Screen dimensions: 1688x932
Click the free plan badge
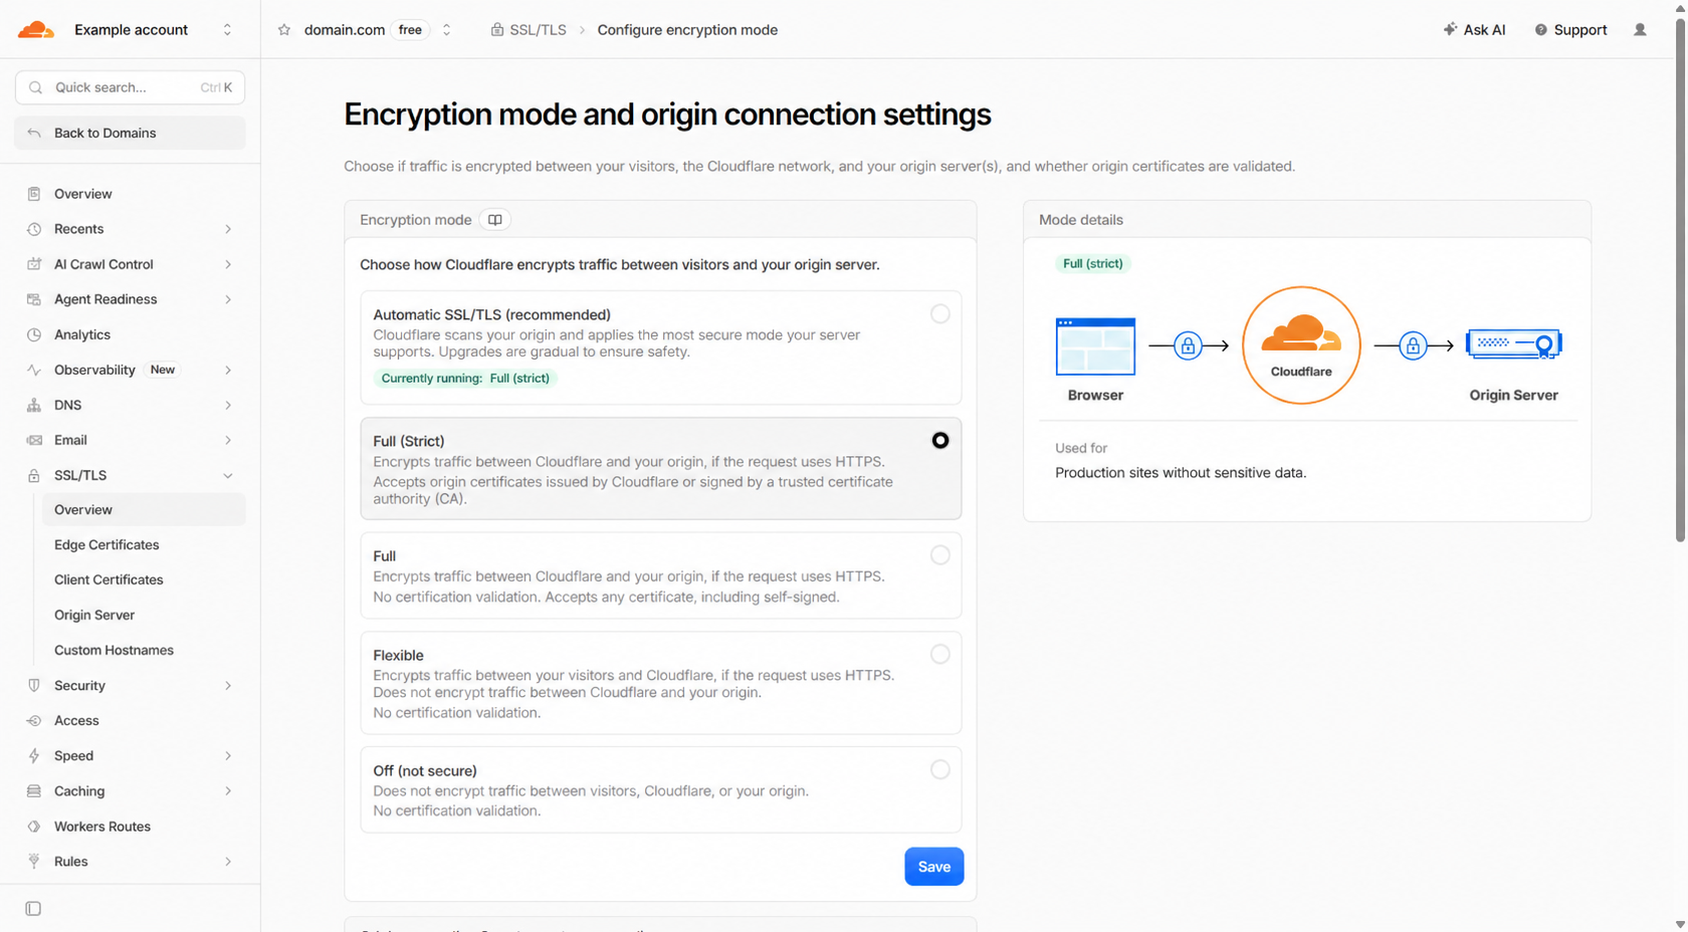410,30
